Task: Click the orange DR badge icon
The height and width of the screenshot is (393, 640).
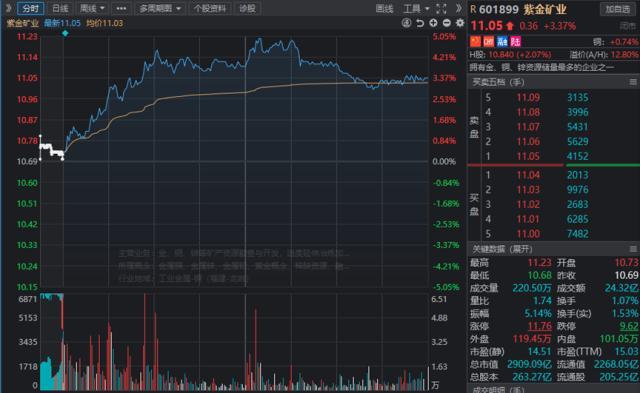Action: tap(489, 42)
